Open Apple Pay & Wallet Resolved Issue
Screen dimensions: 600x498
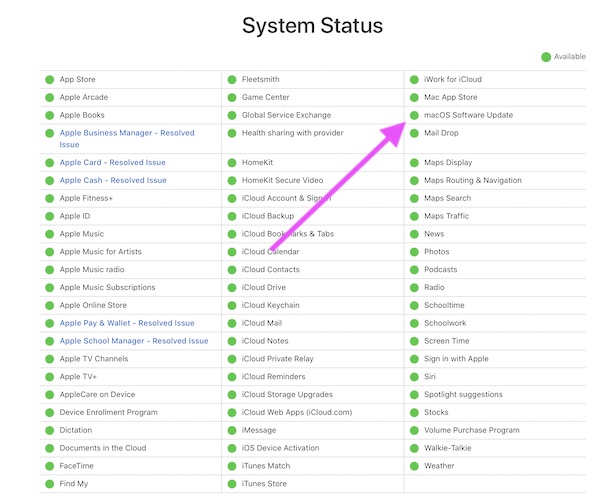point(127,323)
